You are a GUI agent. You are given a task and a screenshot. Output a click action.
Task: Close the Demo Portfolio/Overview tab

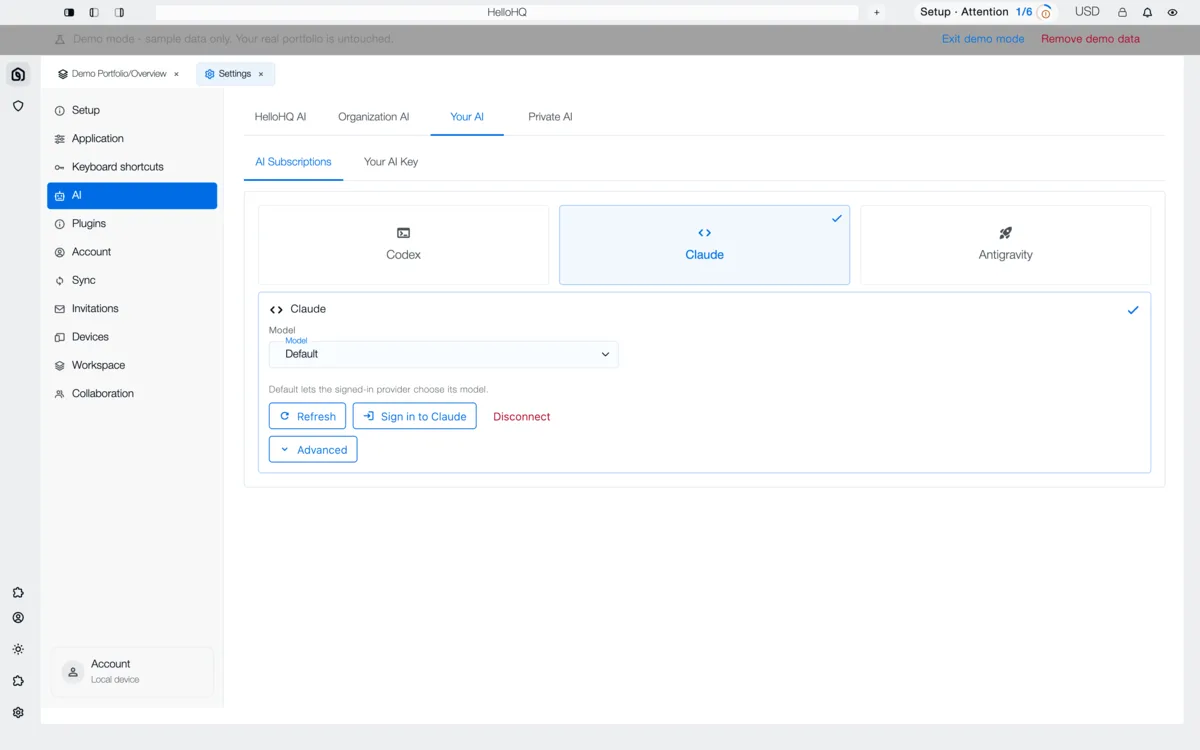176,74
